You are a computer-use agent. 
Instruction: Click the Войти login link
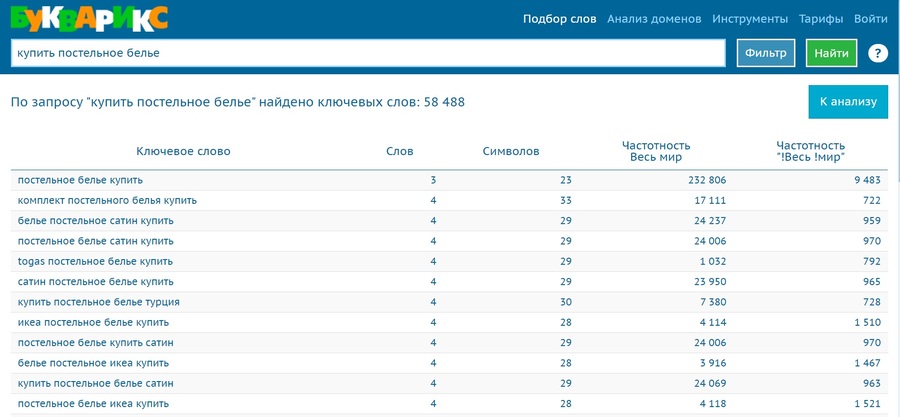[x=871, y=19]
